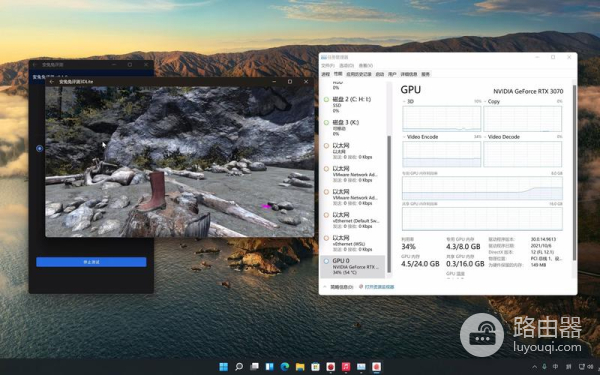600x375 pixels.
Task: Click the 149 MB reserved memory value
Action: 538,265
